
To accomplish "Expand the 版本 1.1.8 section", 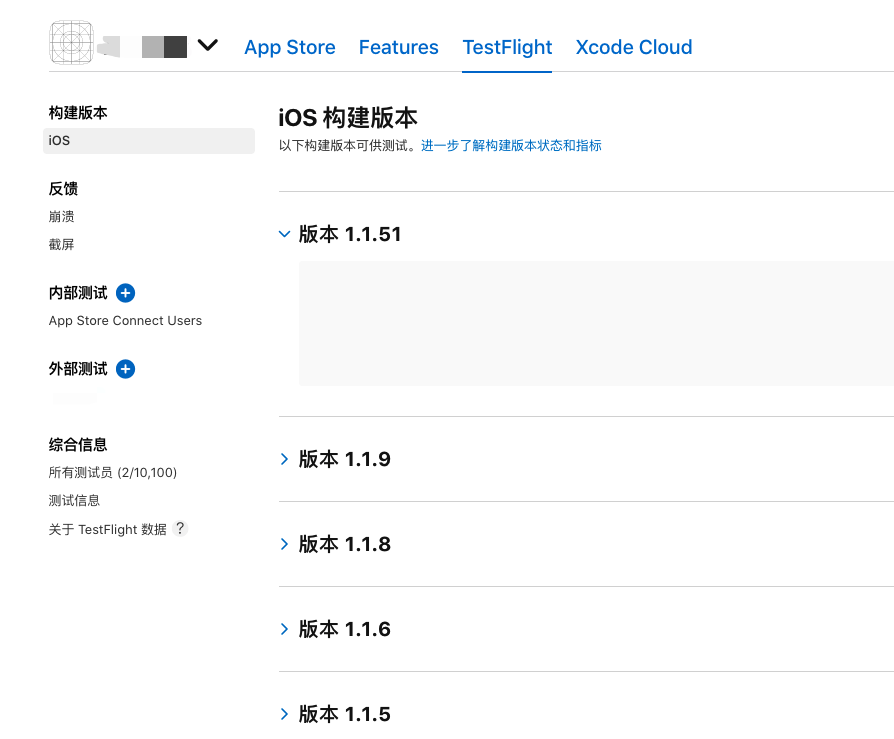I will 284,543.
